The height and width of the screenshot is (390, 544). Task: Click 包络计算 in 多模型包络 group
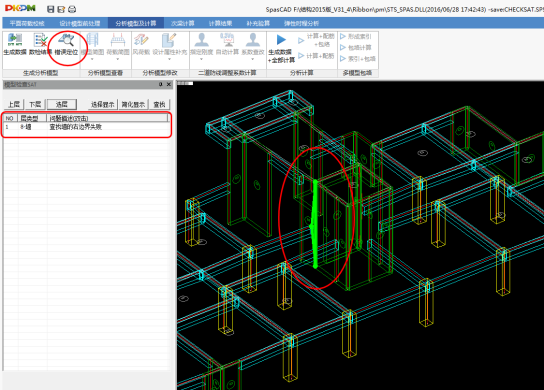coord(356,48)
